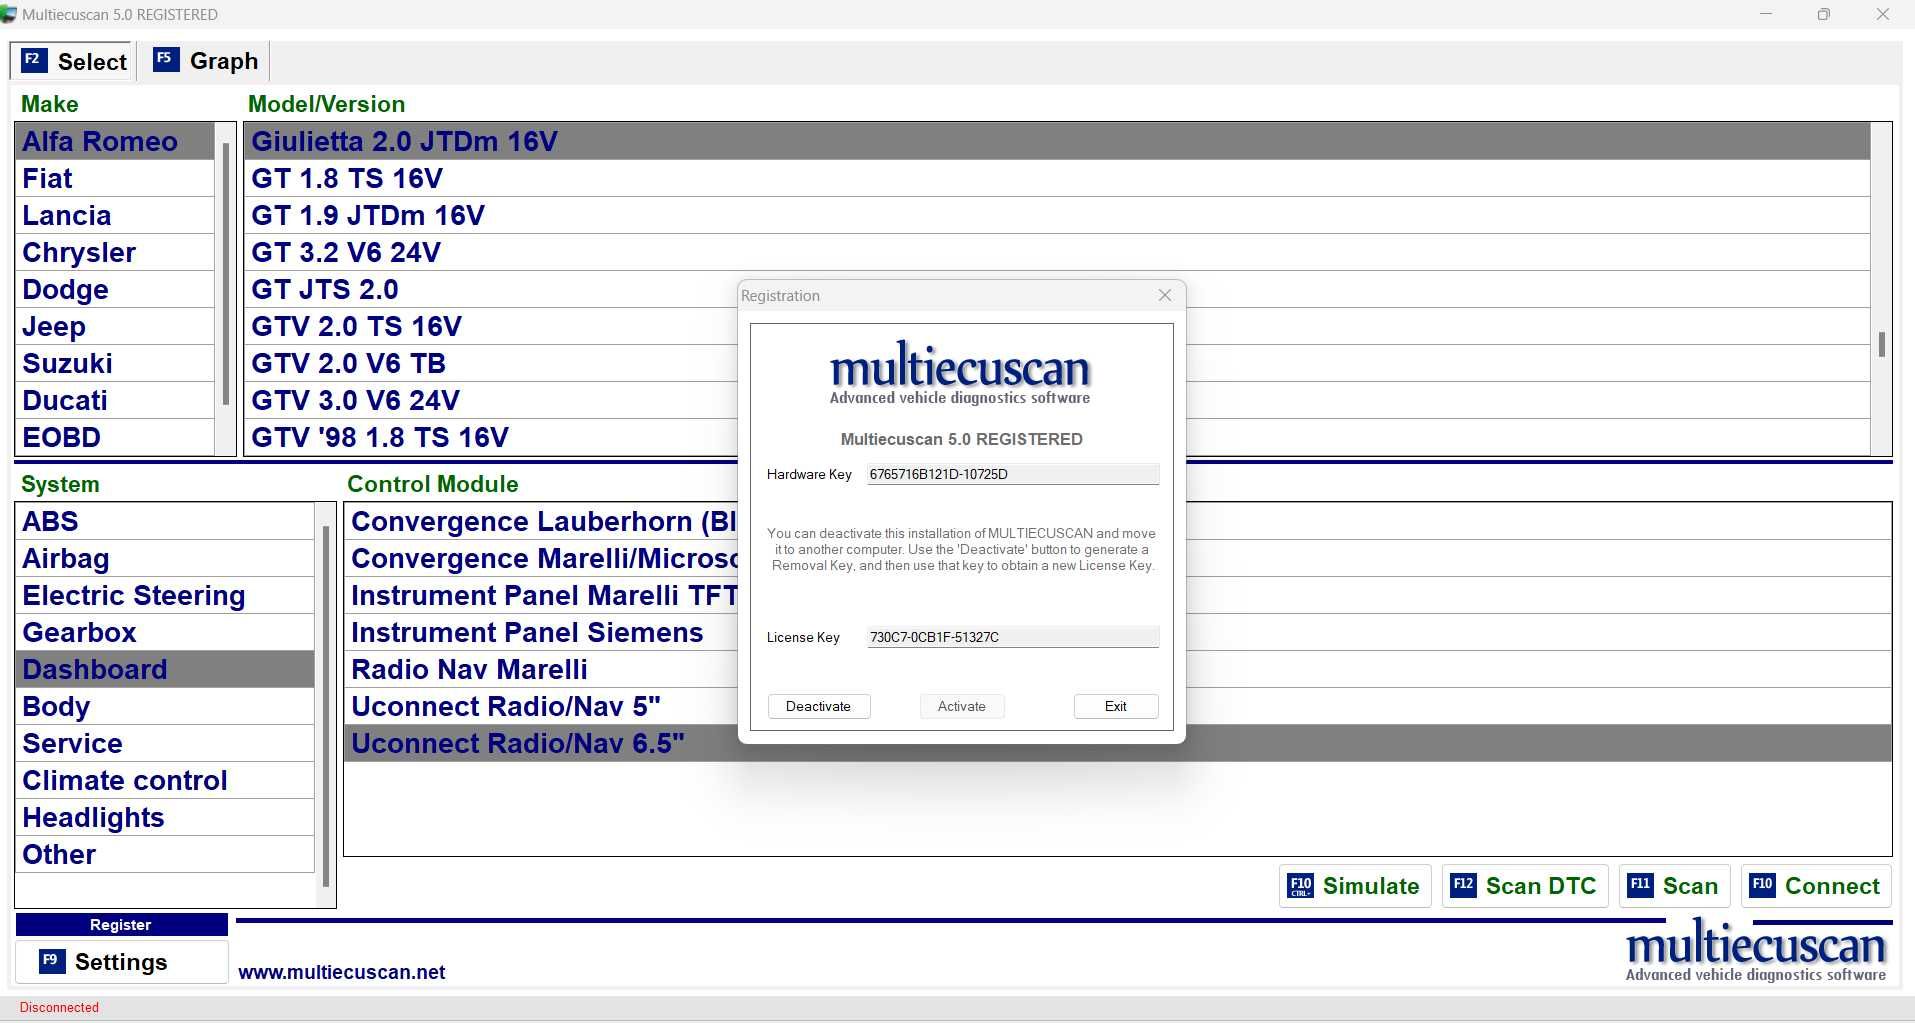This screenshot has width=1915, height=1023.
Task: Click Exit in Registration dialog
Action: pyautogui.click(x=1116, y=706)
